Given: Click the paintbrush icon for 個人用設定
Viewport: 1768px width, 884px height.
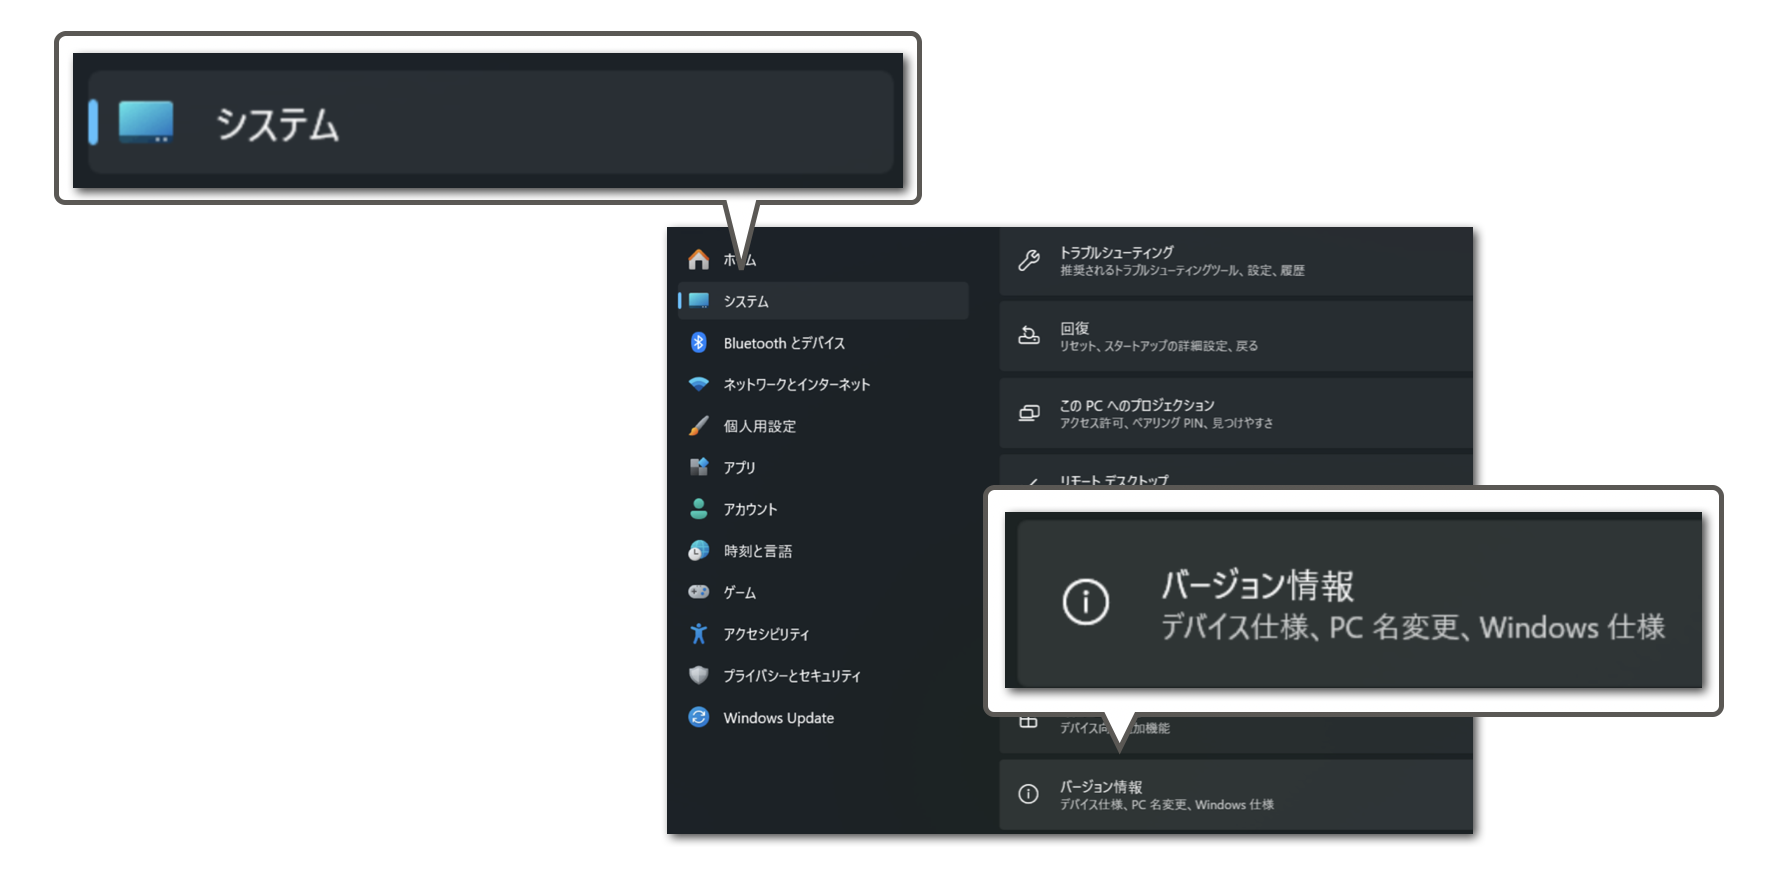Looking at the screenshot, I should coord(698,426).
